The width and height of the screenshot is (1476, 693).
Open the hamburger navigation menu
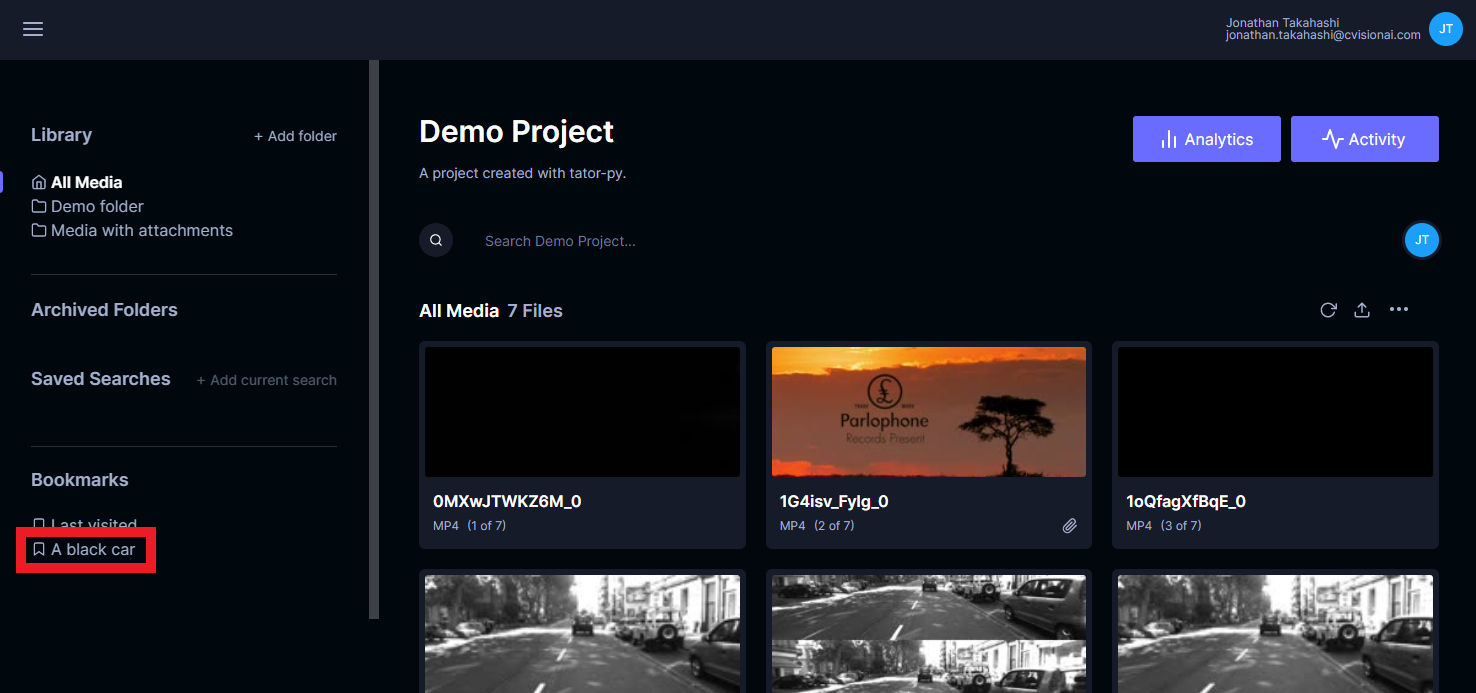click(33, 29)
